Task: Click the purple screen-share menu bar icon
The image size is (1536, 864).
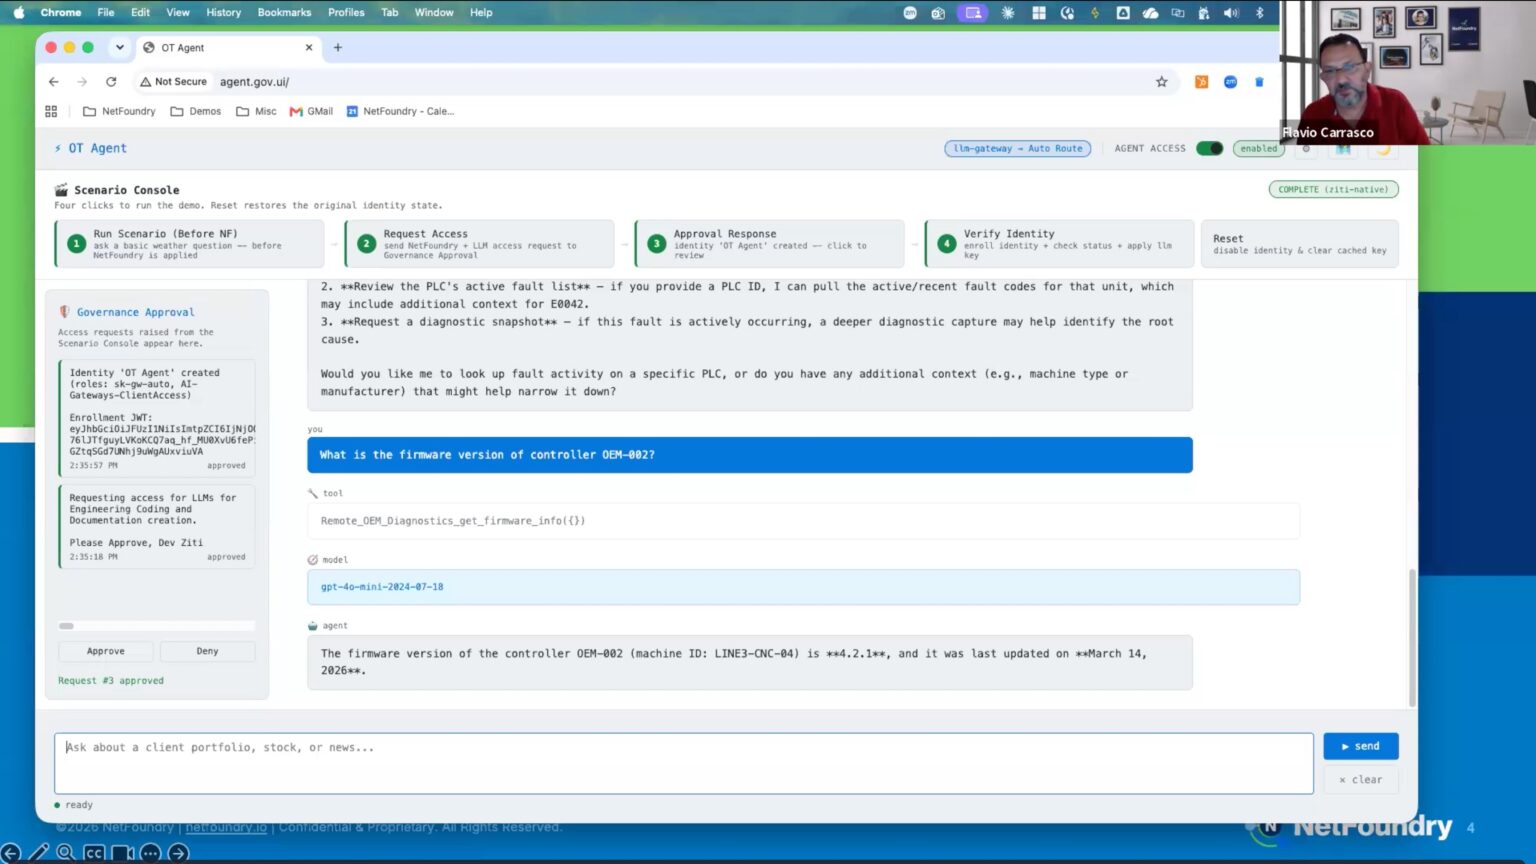Action: pyautogui.click(x=972, y=13)
